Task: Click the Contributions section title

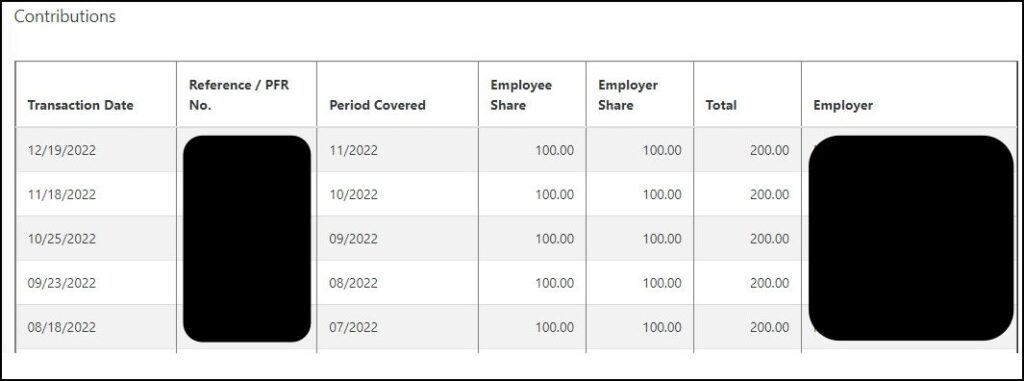Action: click(x=65, y=17)
